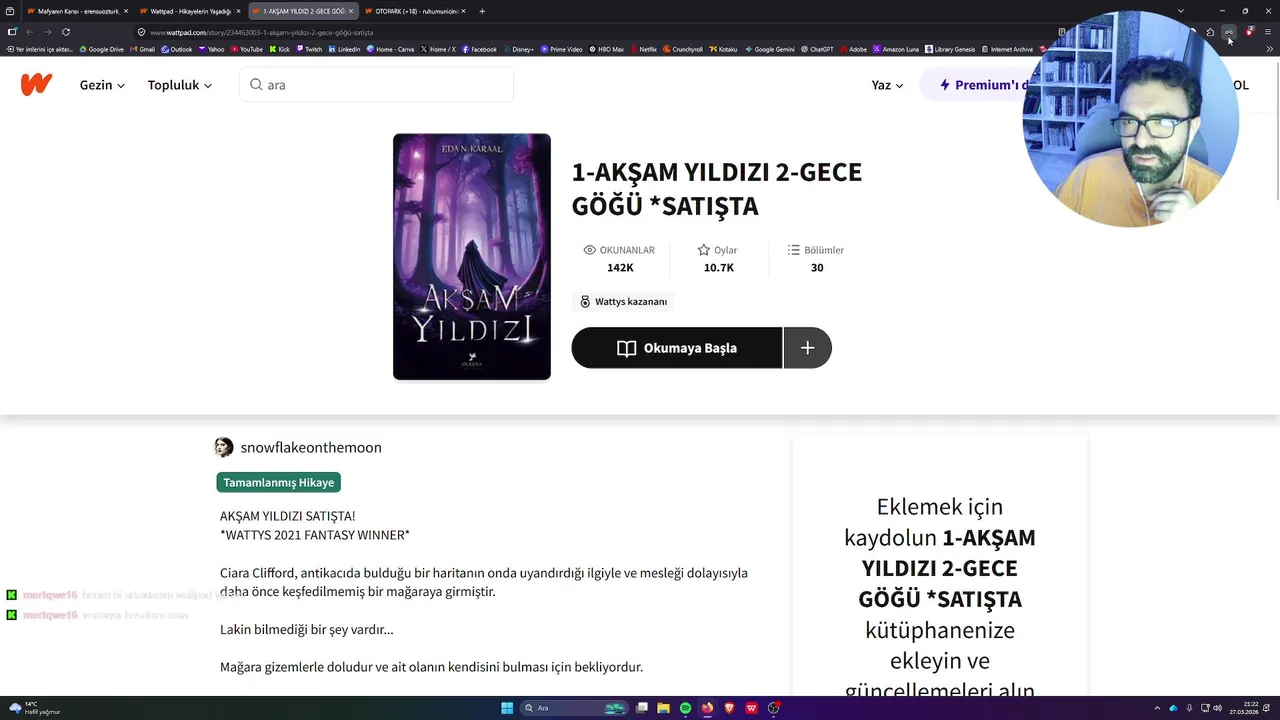Image resolution: width=1280 pixels, height=720 pixels.
Task: Open the Crunchyroll bookmark
Action: click(x=683, y=49)
